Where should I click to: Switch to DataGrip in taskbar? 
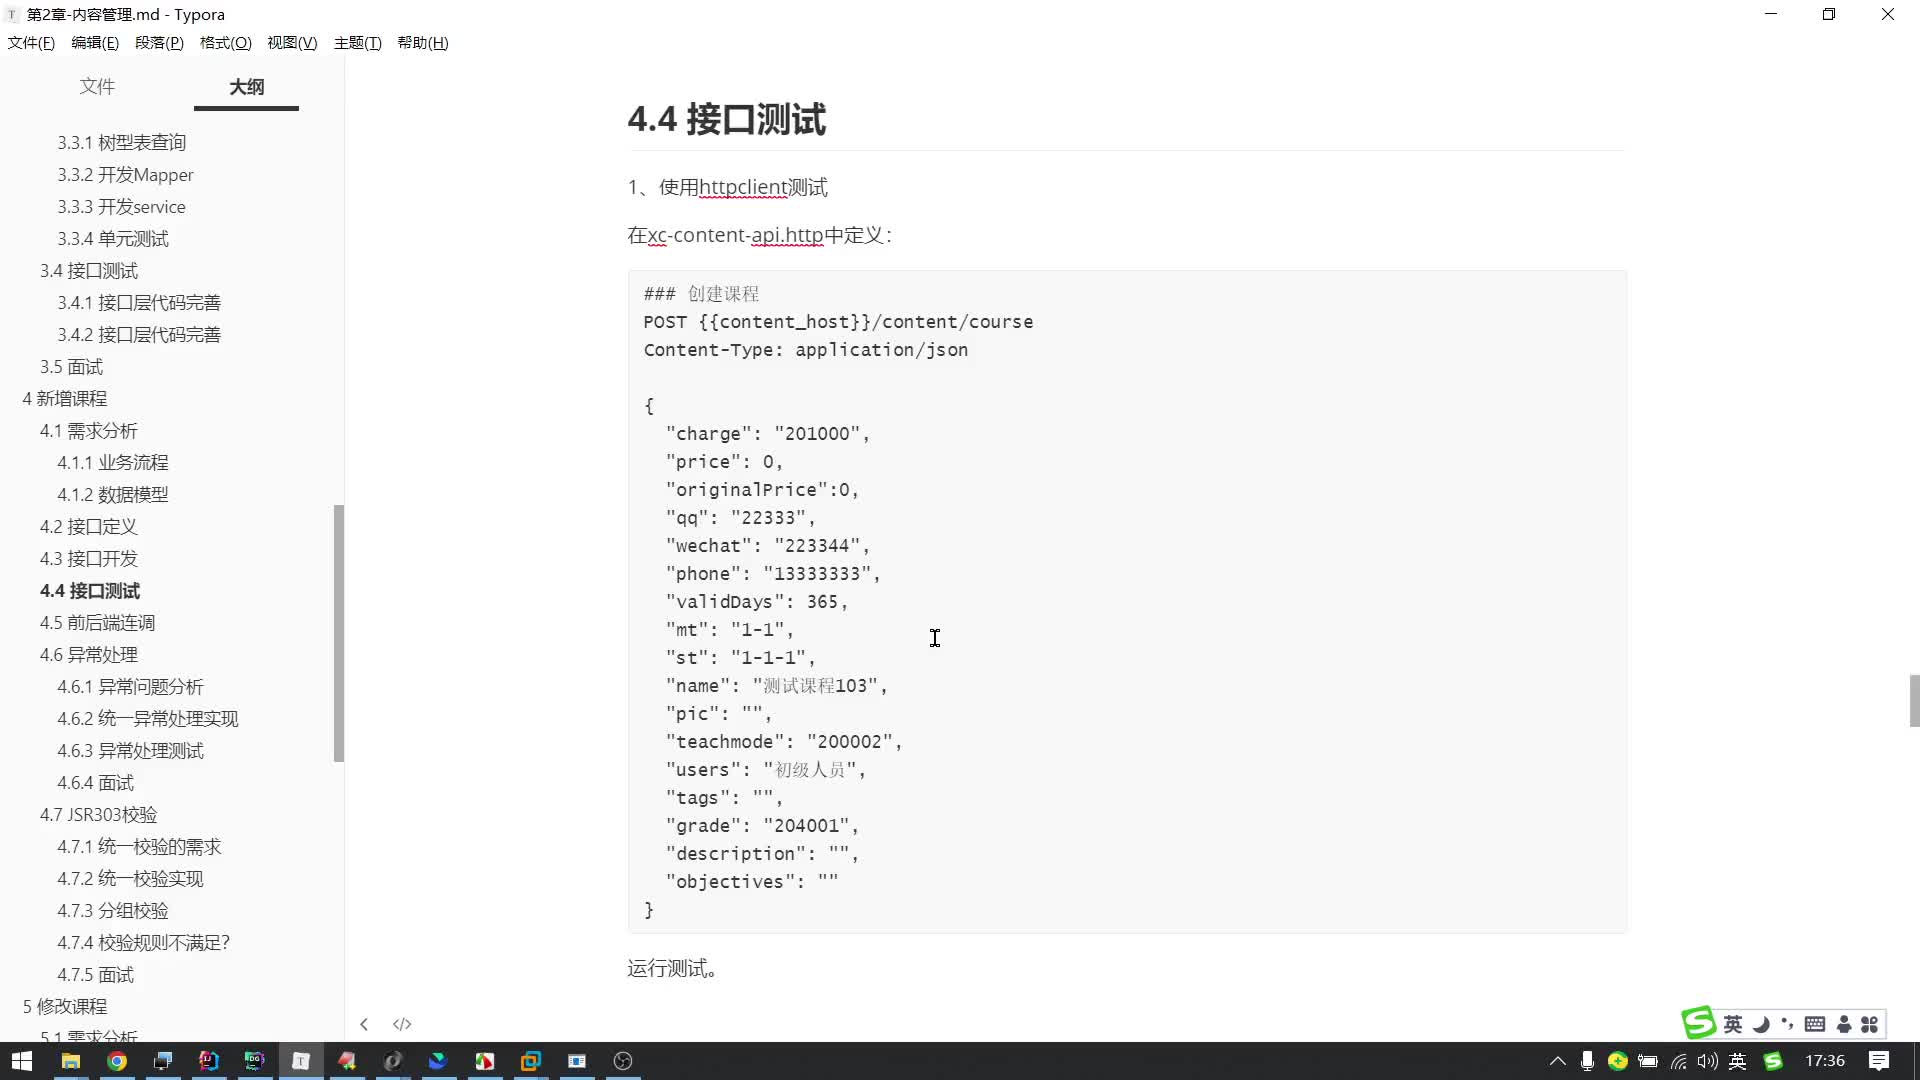tap(255, 1061)
